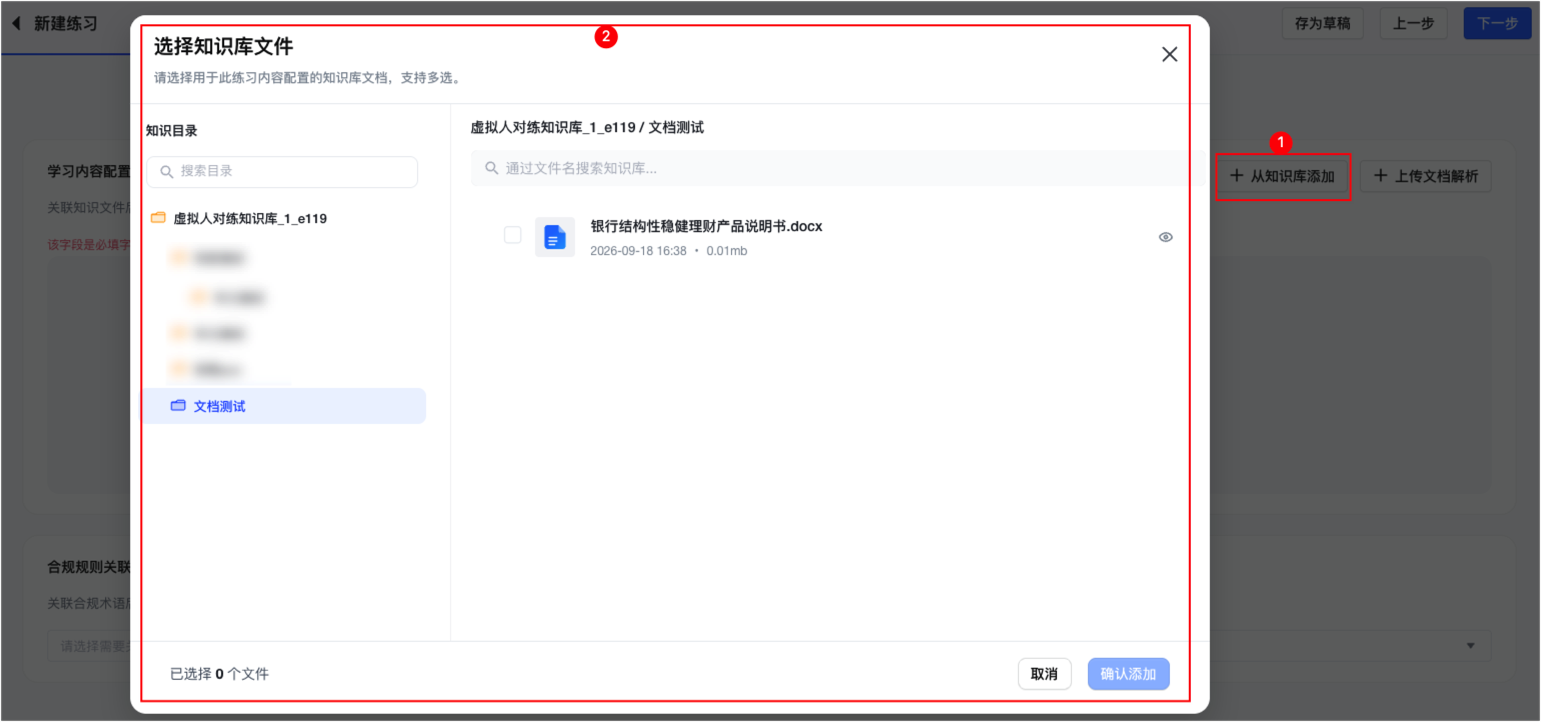The width and height of the screenshot is (1541, 722).
Task: Click the breadcrumb 虚拟人对练知识库_1_e119 / 文档测试
Action: pos(587,128)
